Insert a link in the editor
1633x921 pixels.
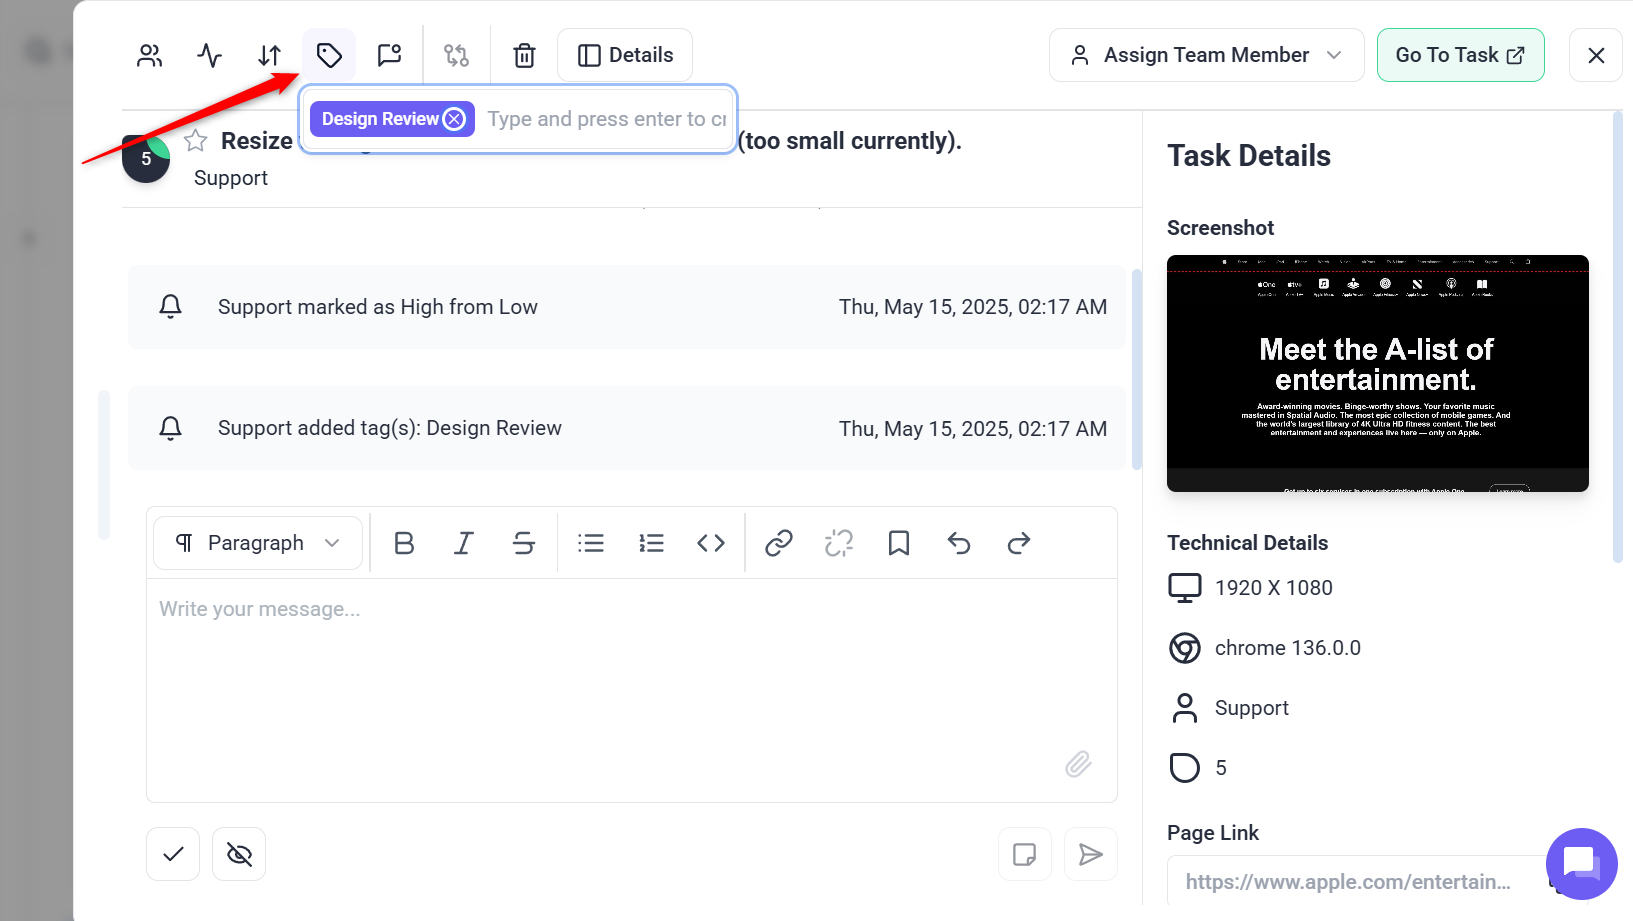pos(778,543)
